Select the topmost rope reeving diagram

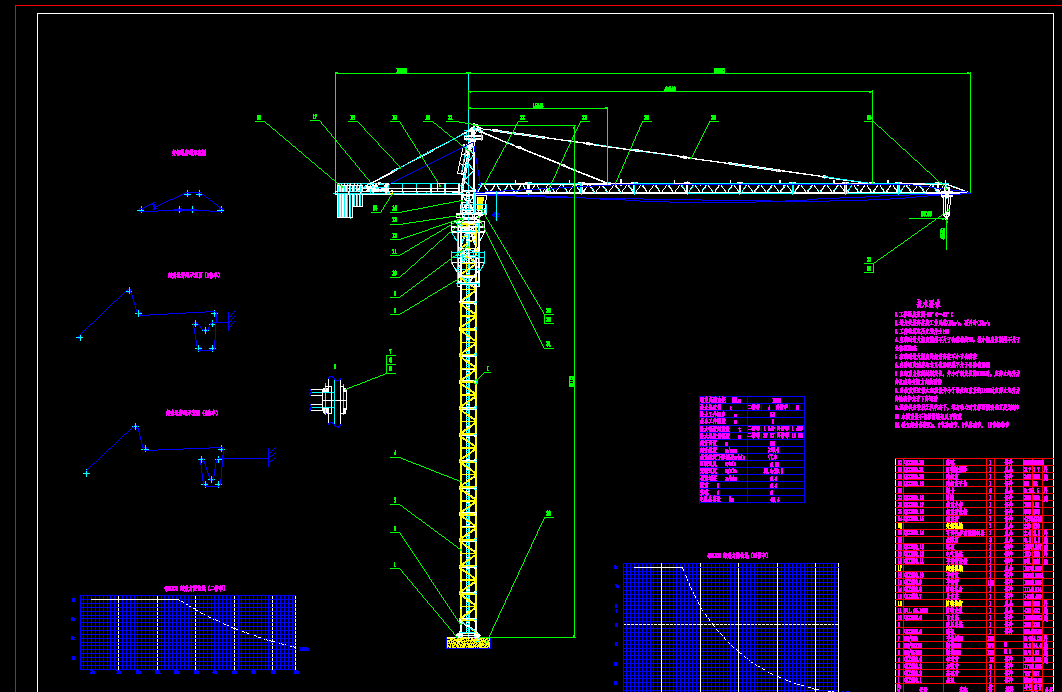[181, 202]
